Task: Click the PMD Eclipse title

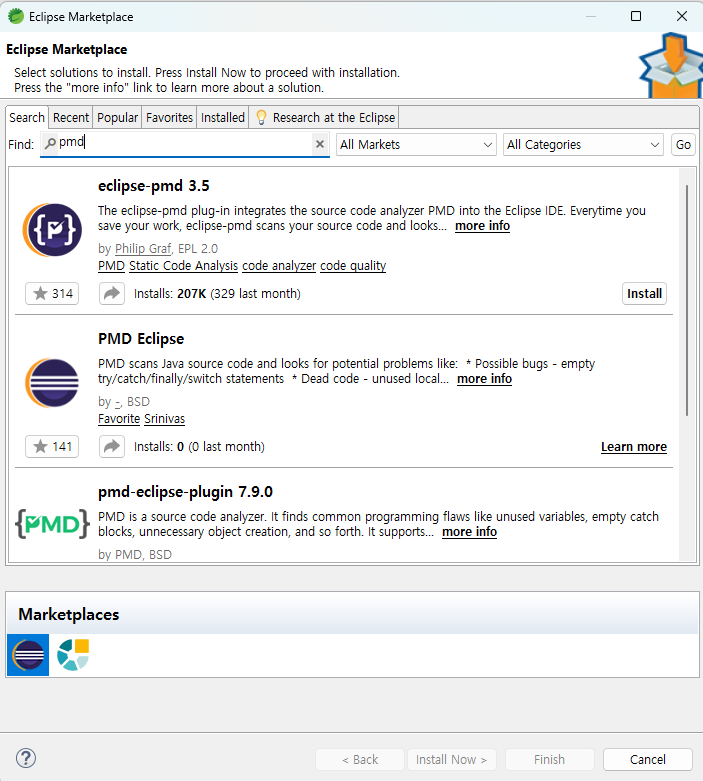Action: coord(141,339)
